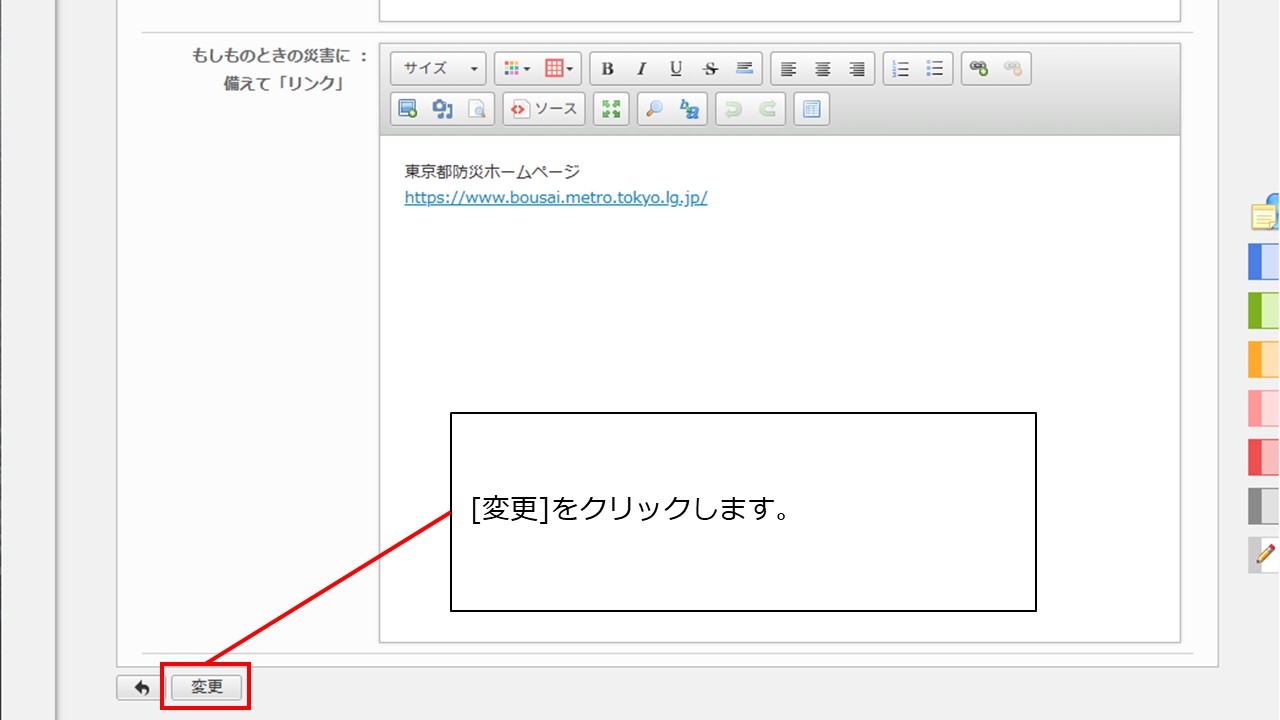The height and width of the screenshot is (720, 1280).
Task: Maximize the editor with fullscreen icon
Action: pyautogui.click(x=611, y=109)
